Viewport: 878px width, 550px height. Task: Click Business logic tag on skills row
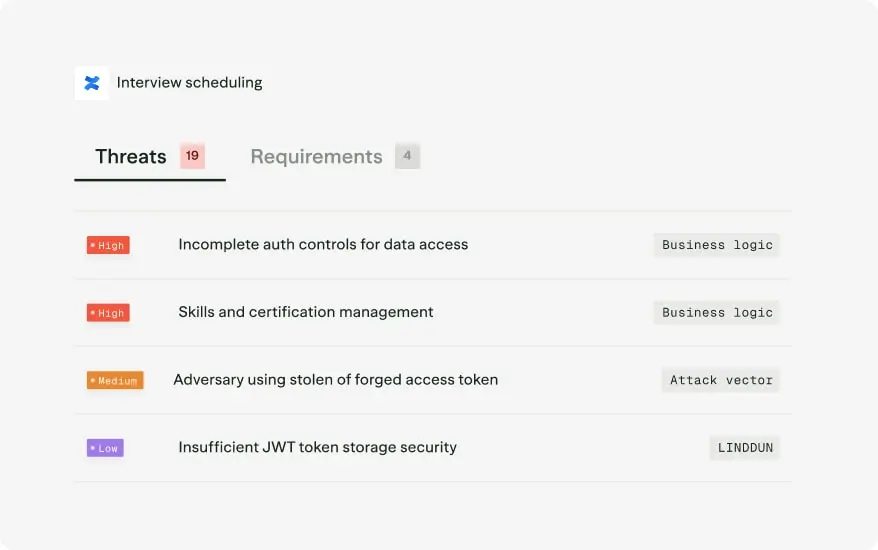pos(717,313)
